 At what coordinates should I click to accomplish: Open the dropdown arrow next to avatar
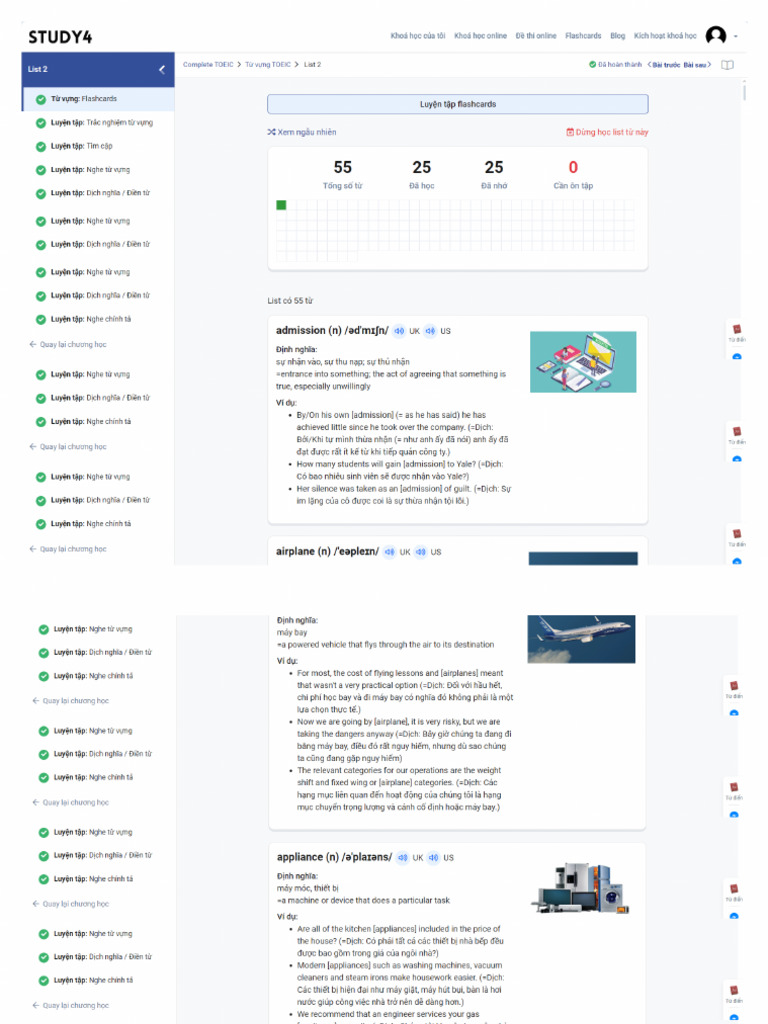(736, 36)
